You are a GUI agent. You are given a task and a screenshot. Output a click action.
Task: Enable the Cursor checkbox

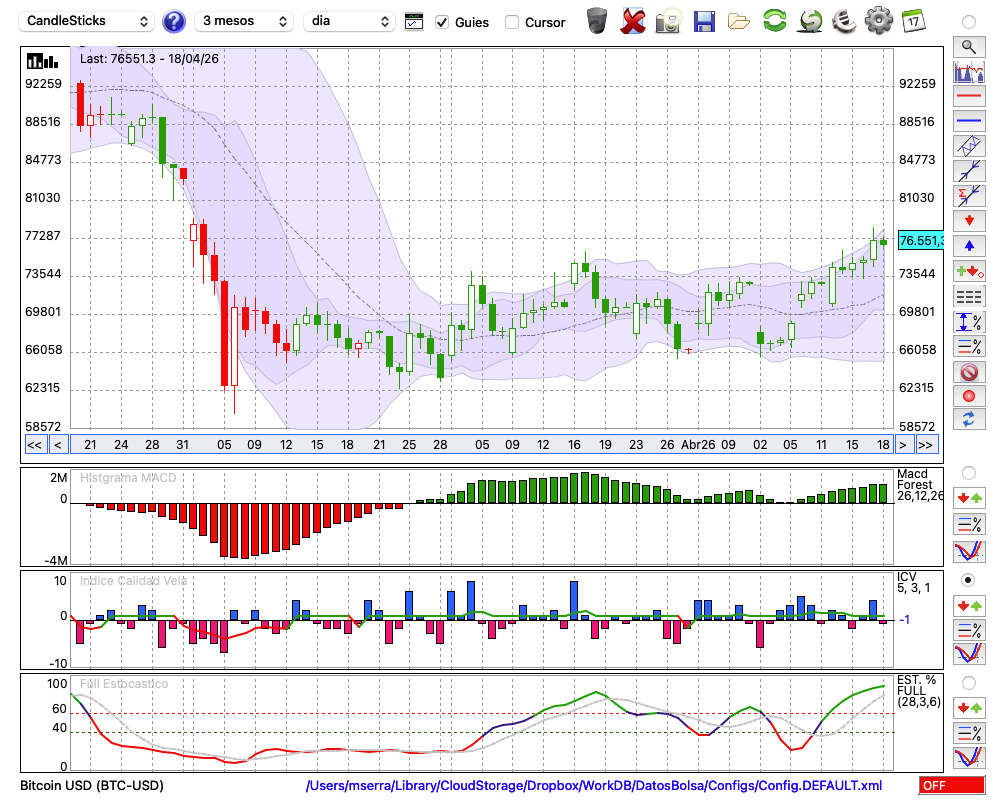click(511, 22)
